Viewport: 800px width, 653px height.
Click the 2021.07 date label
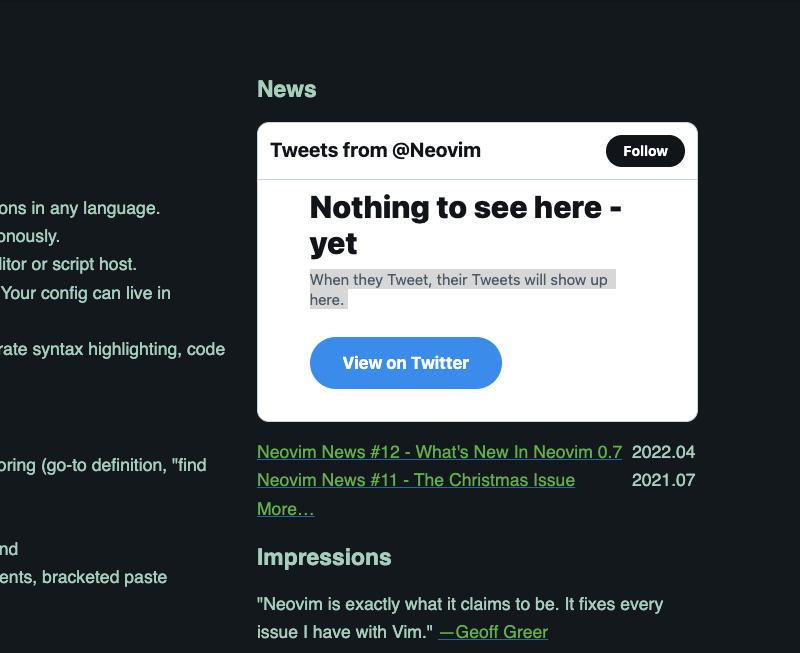[x=663, y=480]
